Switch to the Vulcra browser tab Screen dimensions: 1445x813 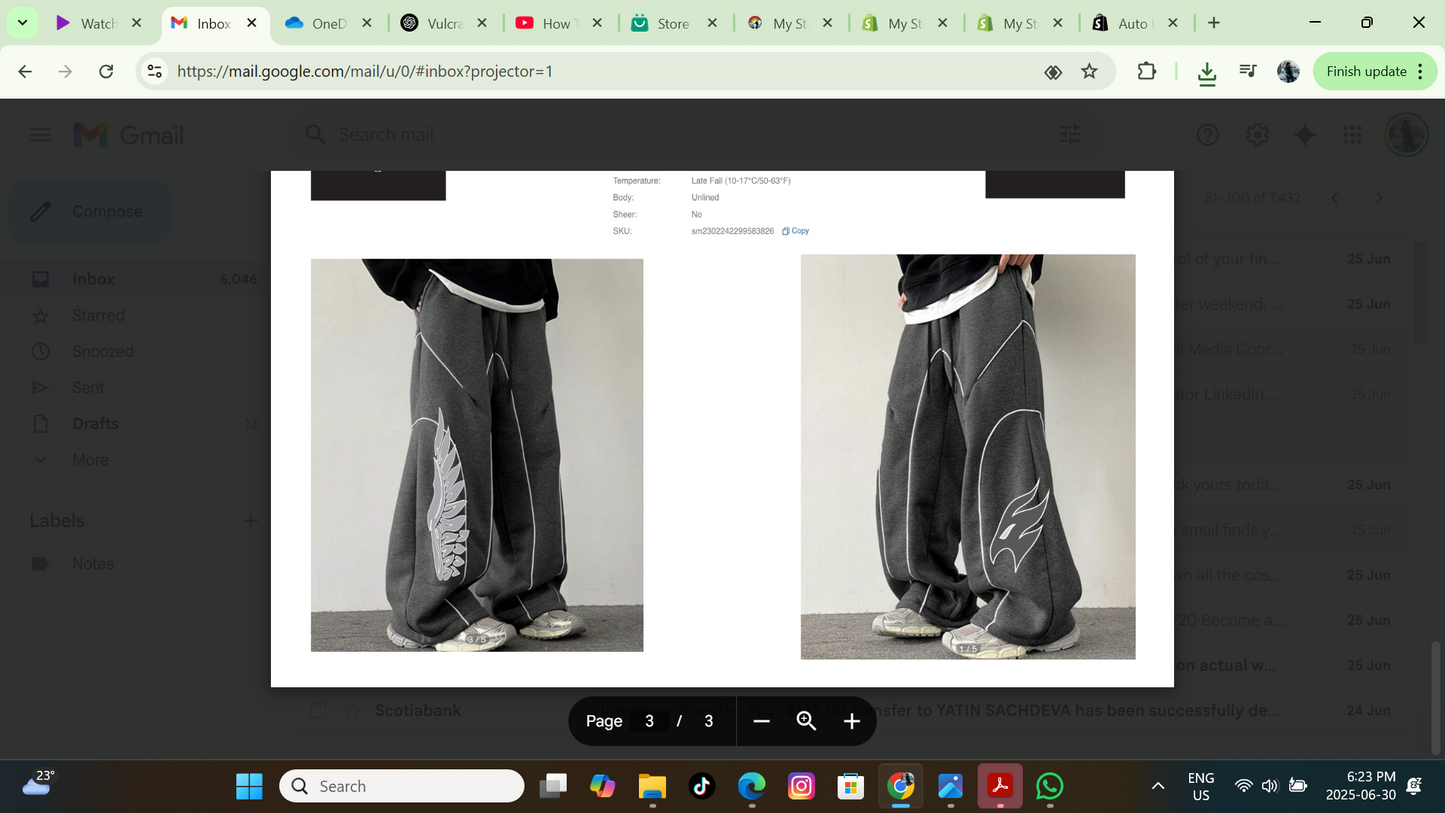click(x=433, y=23)
